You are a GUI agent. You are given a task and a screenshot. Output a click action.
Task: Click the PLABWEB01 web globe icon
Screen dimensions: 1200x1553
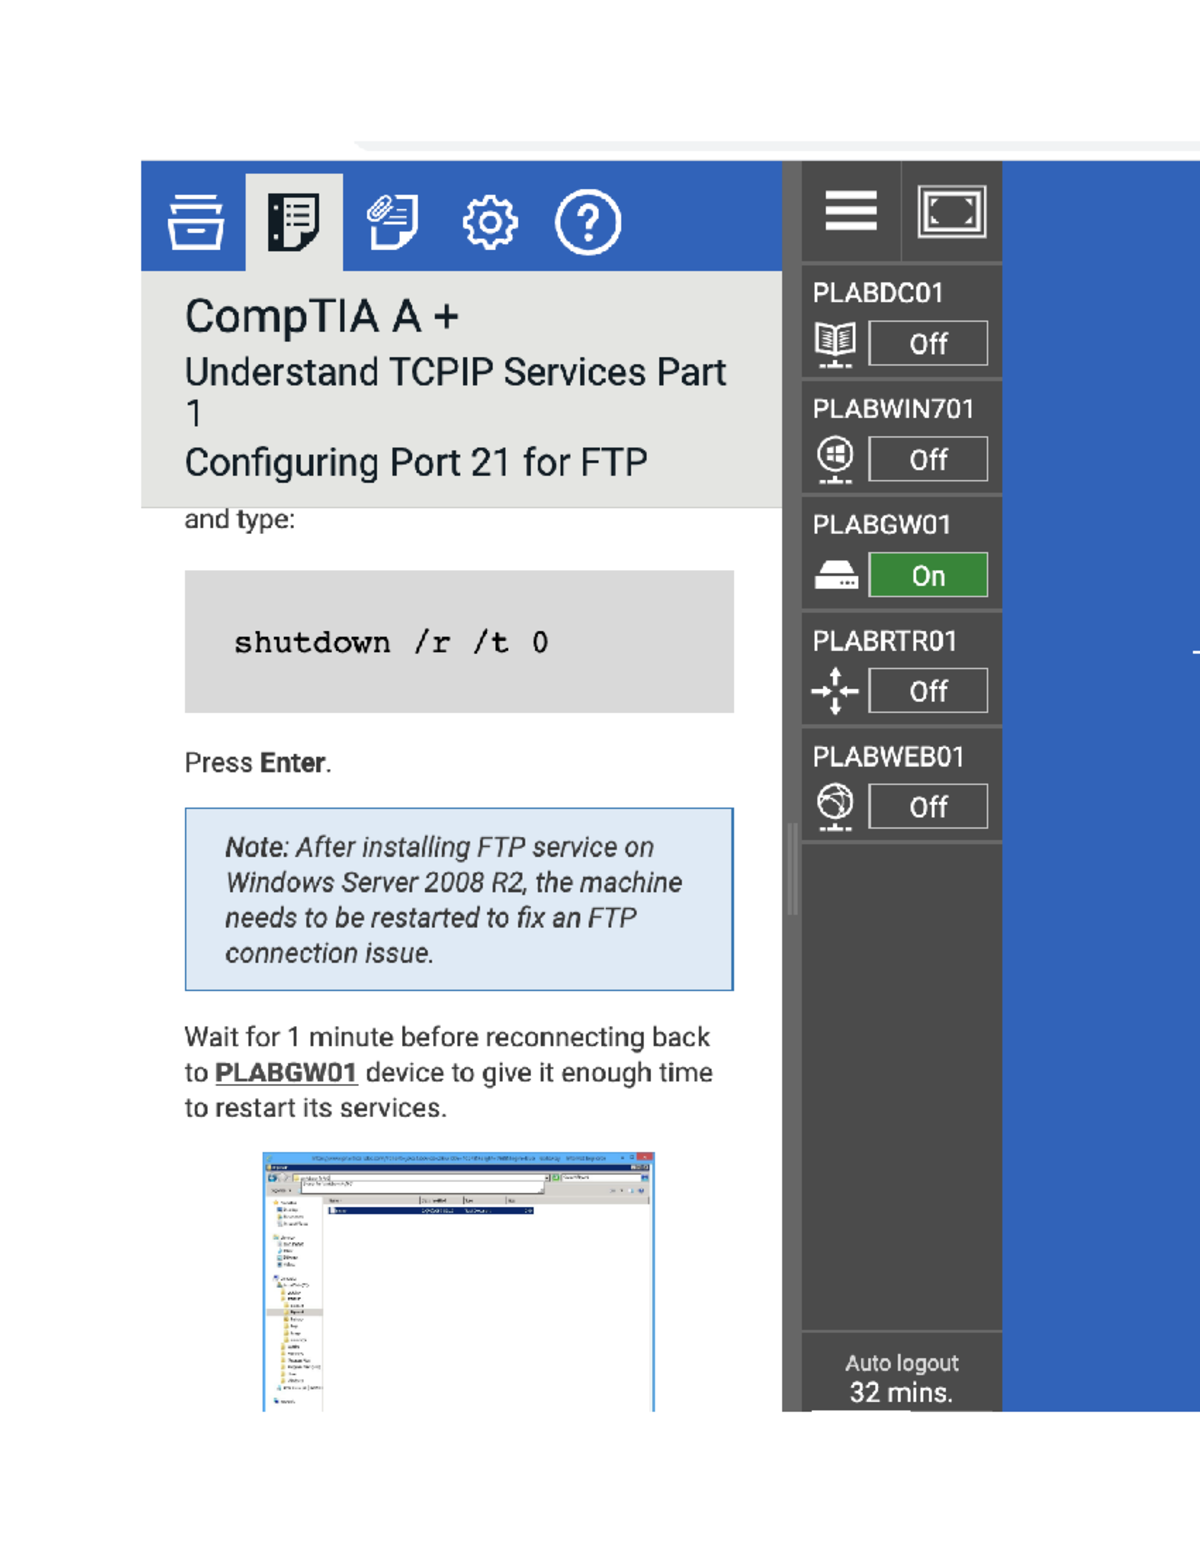coord(835,806)
